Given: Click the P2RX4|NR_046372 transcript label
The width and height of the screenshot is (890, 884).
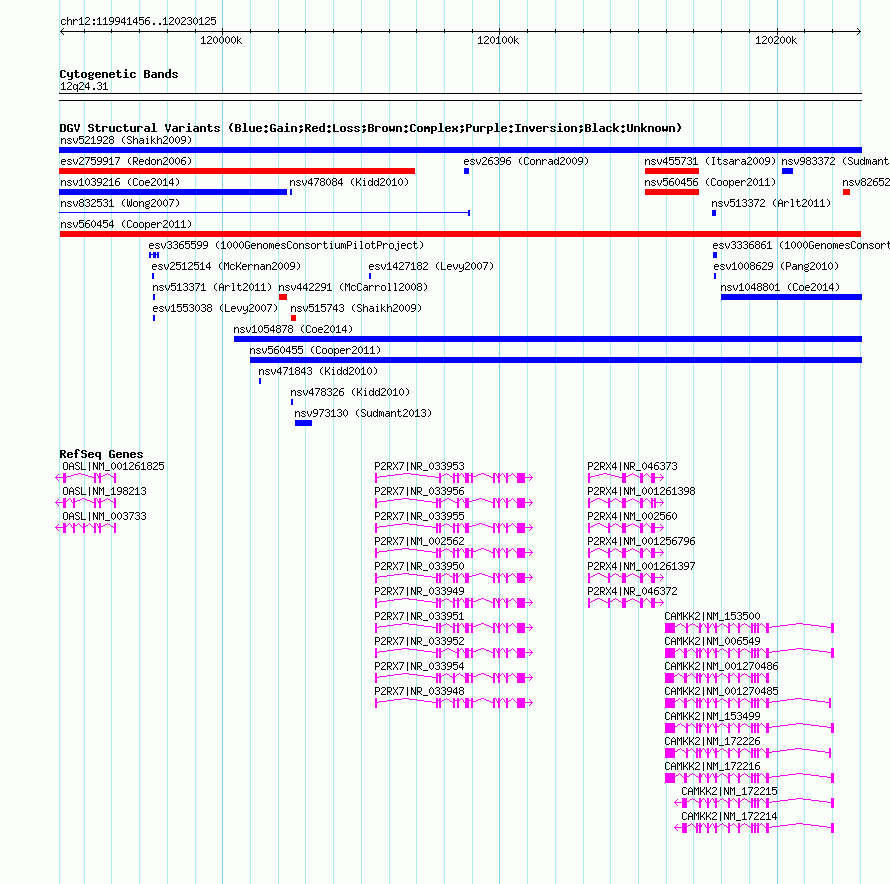Looking at the screenshot, I should coord(632,591).
